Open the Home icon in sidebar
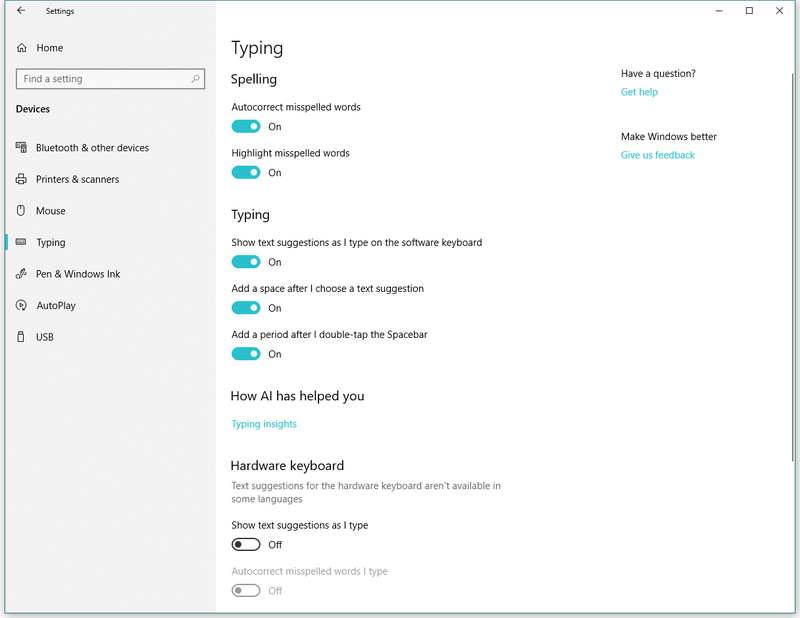The height and width of the screenshot is (618, 800). (x=21, y=48)
